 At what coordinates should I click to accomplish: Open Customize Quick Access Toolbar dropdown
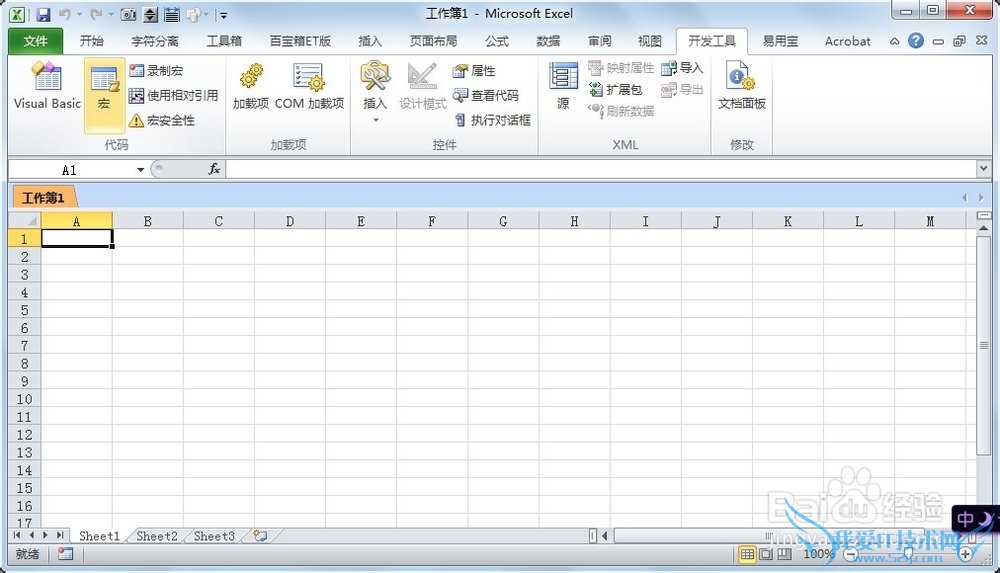click(223, 15)
